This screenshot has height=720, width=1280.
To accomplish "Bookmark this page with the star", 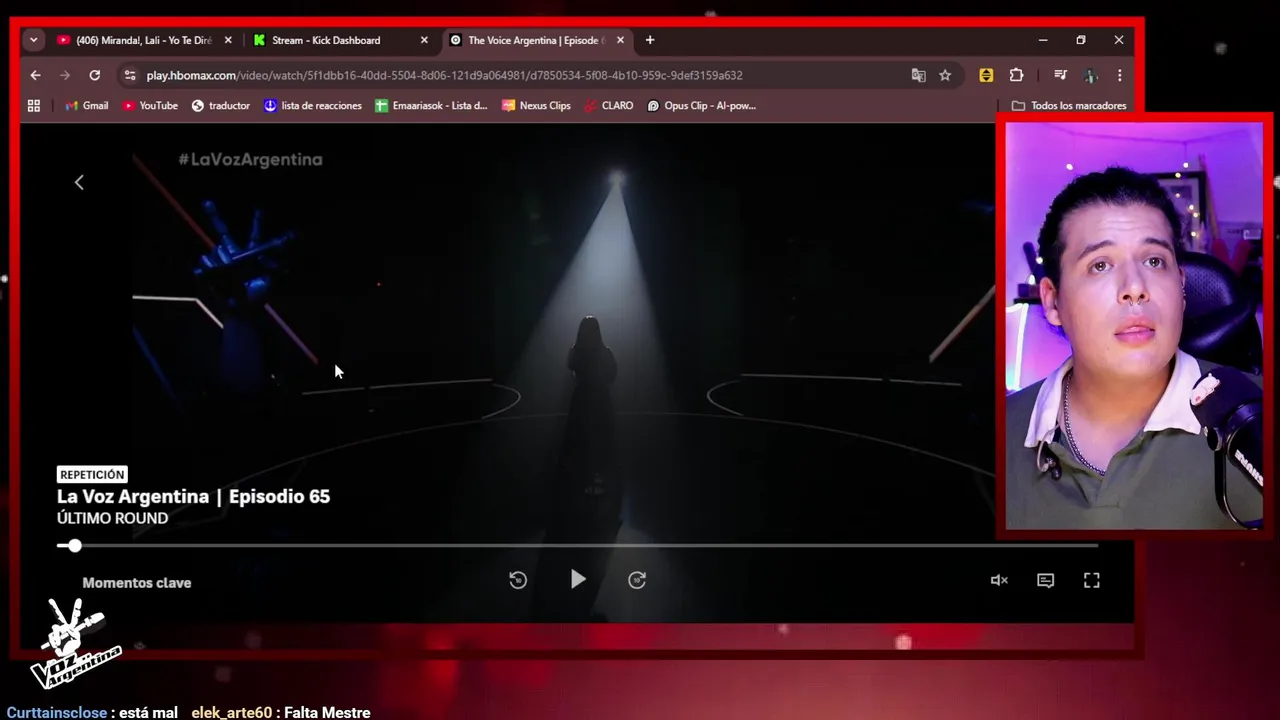I will click(945, 75).
